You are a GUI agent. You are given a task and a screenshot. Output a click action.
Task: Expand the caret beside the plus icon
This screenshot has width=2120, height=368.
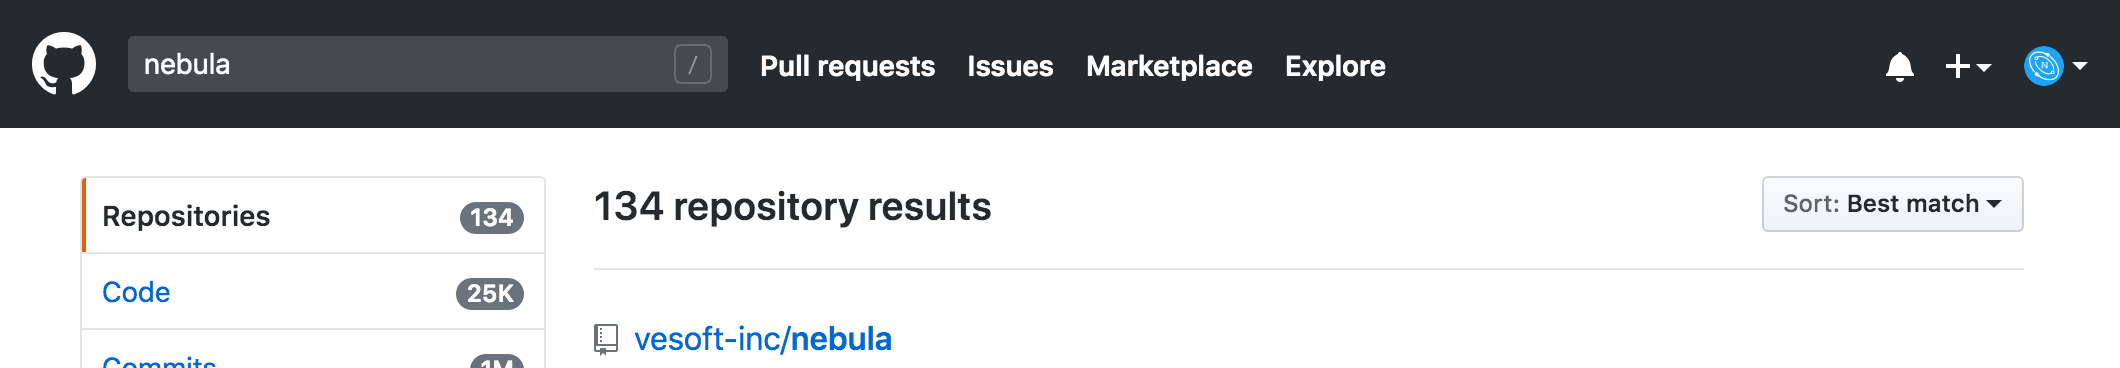pyautogui.click(x=1984, y=67)
